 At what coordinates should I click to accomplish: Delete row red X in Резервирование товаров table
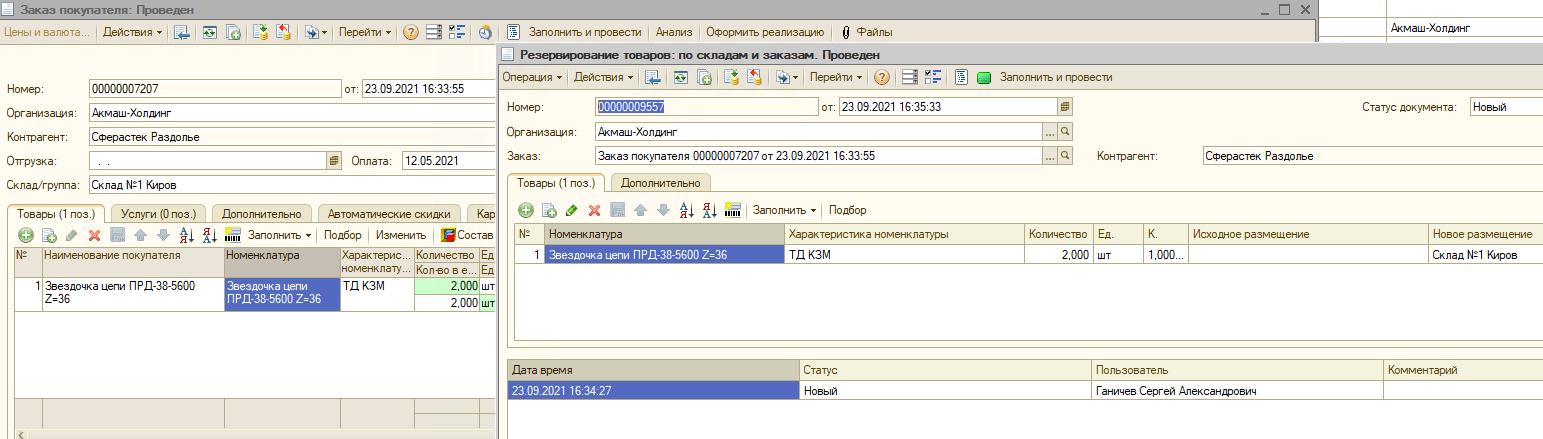(595, 210)
